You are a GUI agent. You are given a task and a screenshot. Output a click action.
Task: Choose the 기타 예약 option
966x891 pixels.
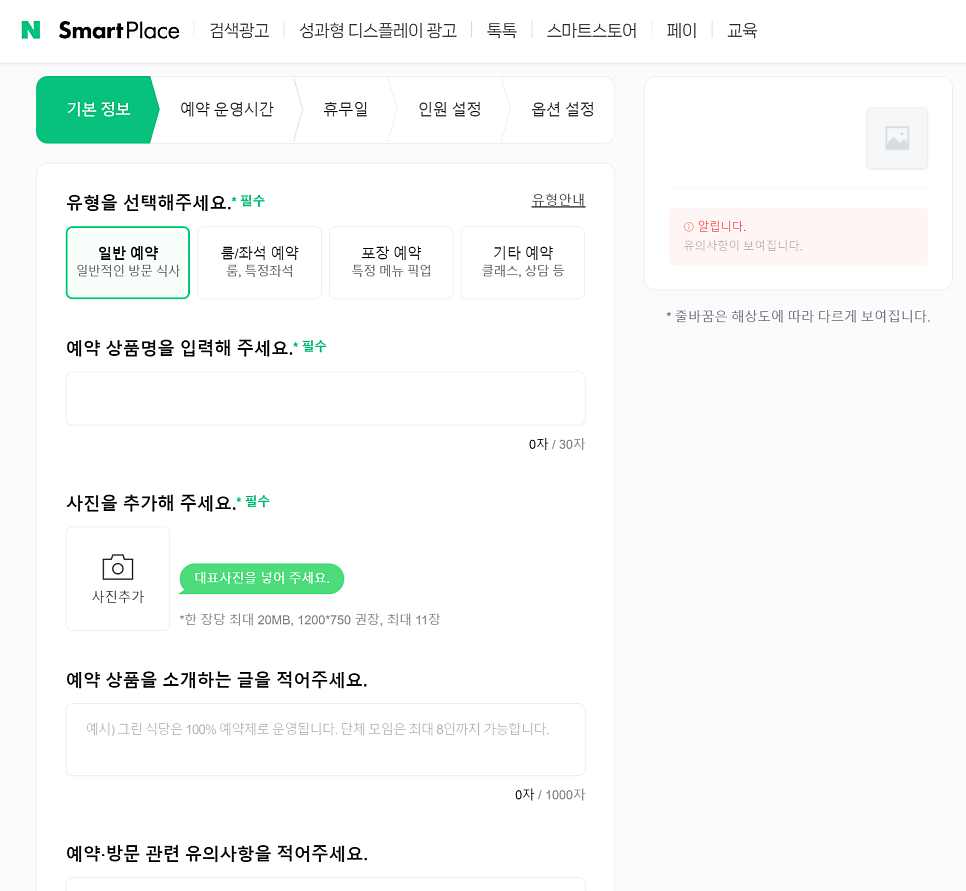point(522,262)
